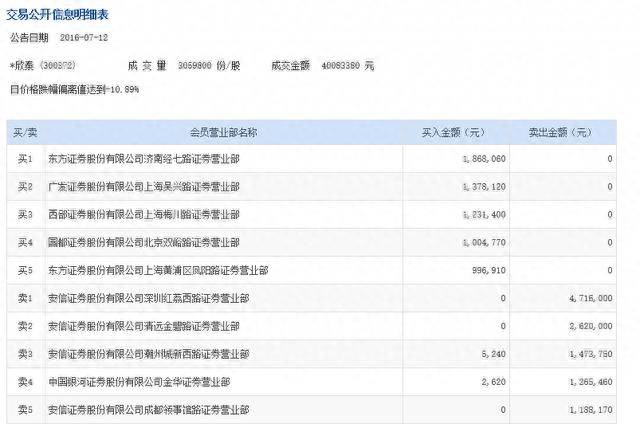This screenshot has height=424, width=640.
Task: Click the volume value 3059800 份/股
Action: (209, 66)
